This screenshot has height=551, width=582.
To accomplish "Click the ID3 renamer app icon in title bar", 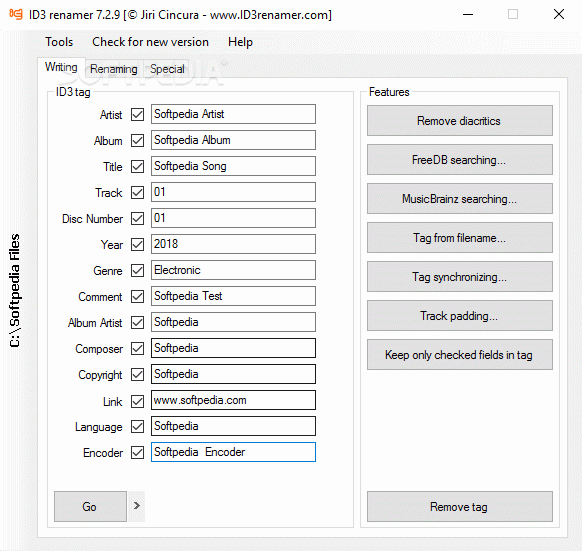I will (x=16, y=14).
